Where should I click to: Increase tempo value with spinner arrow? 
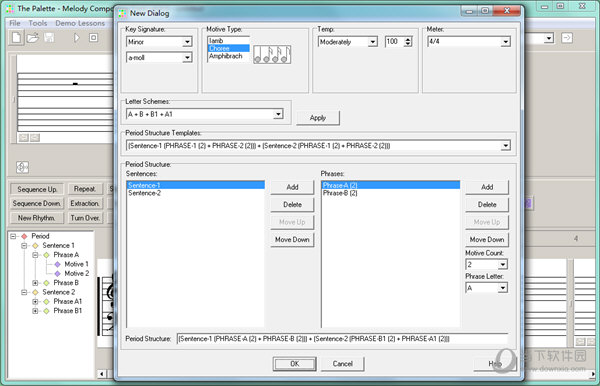408,39
